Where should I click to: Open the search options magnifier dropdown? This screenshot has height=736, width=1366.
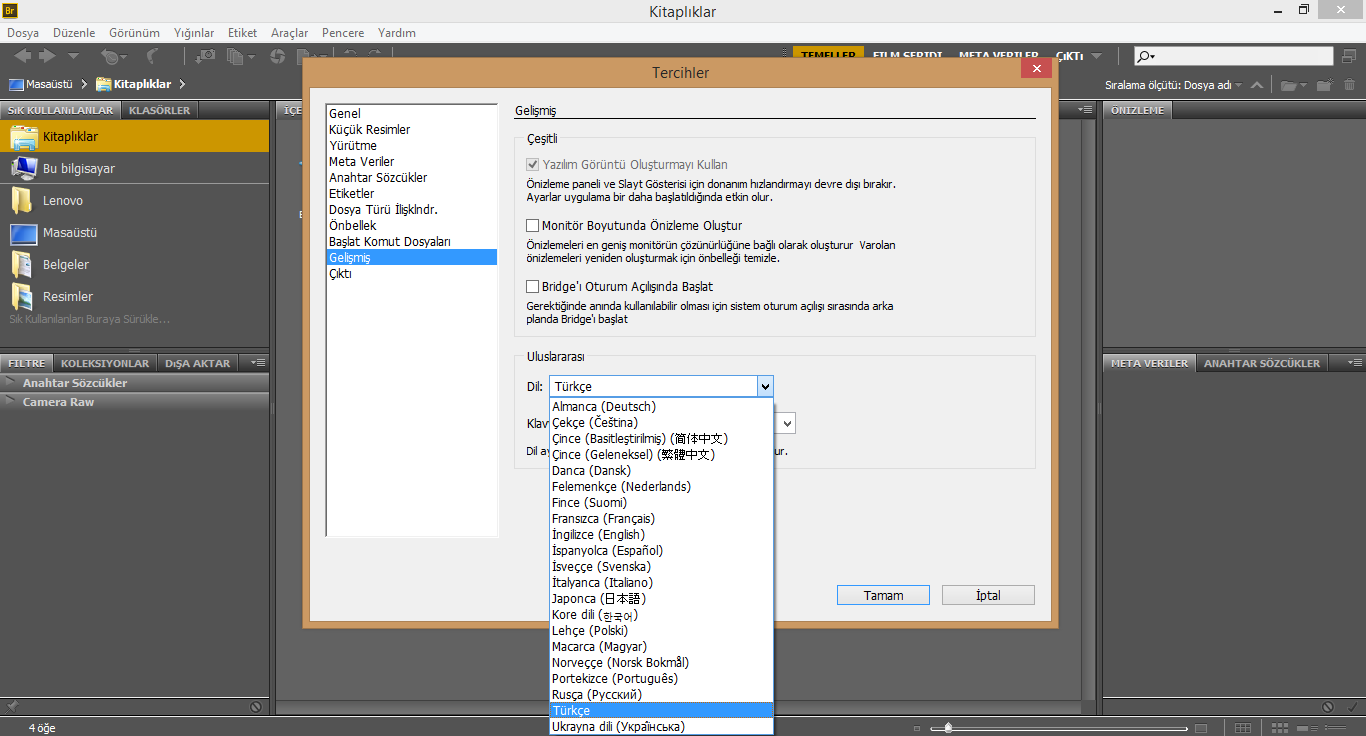point(1146,56)
